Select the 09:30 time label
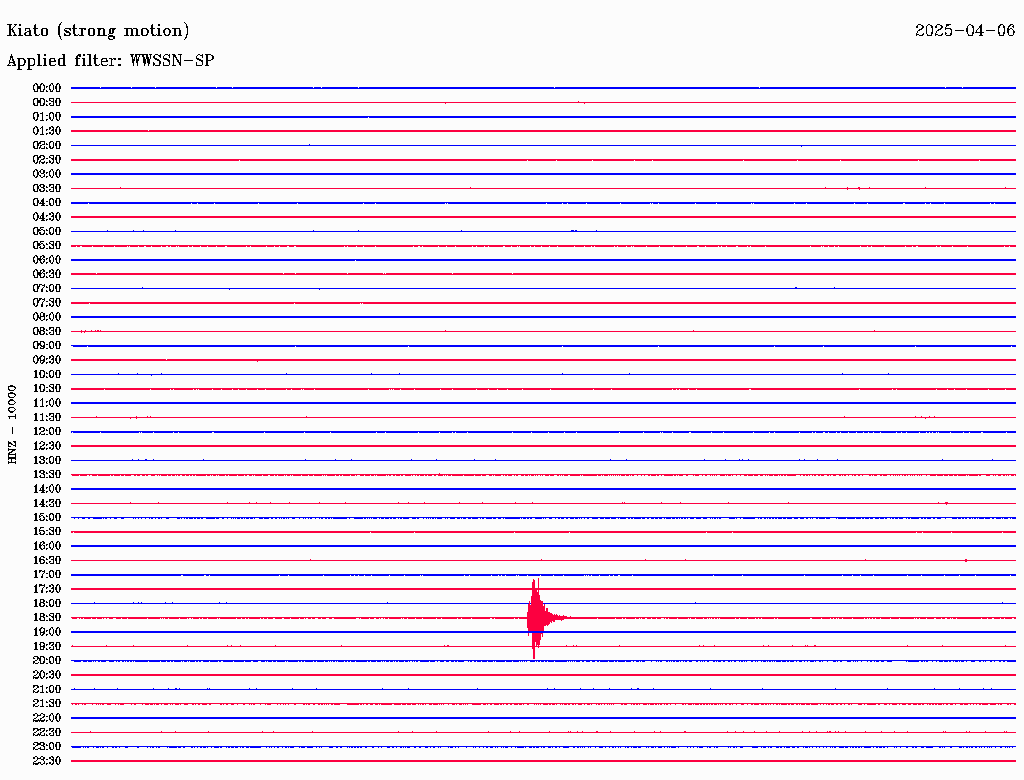 tap(47, 360)
